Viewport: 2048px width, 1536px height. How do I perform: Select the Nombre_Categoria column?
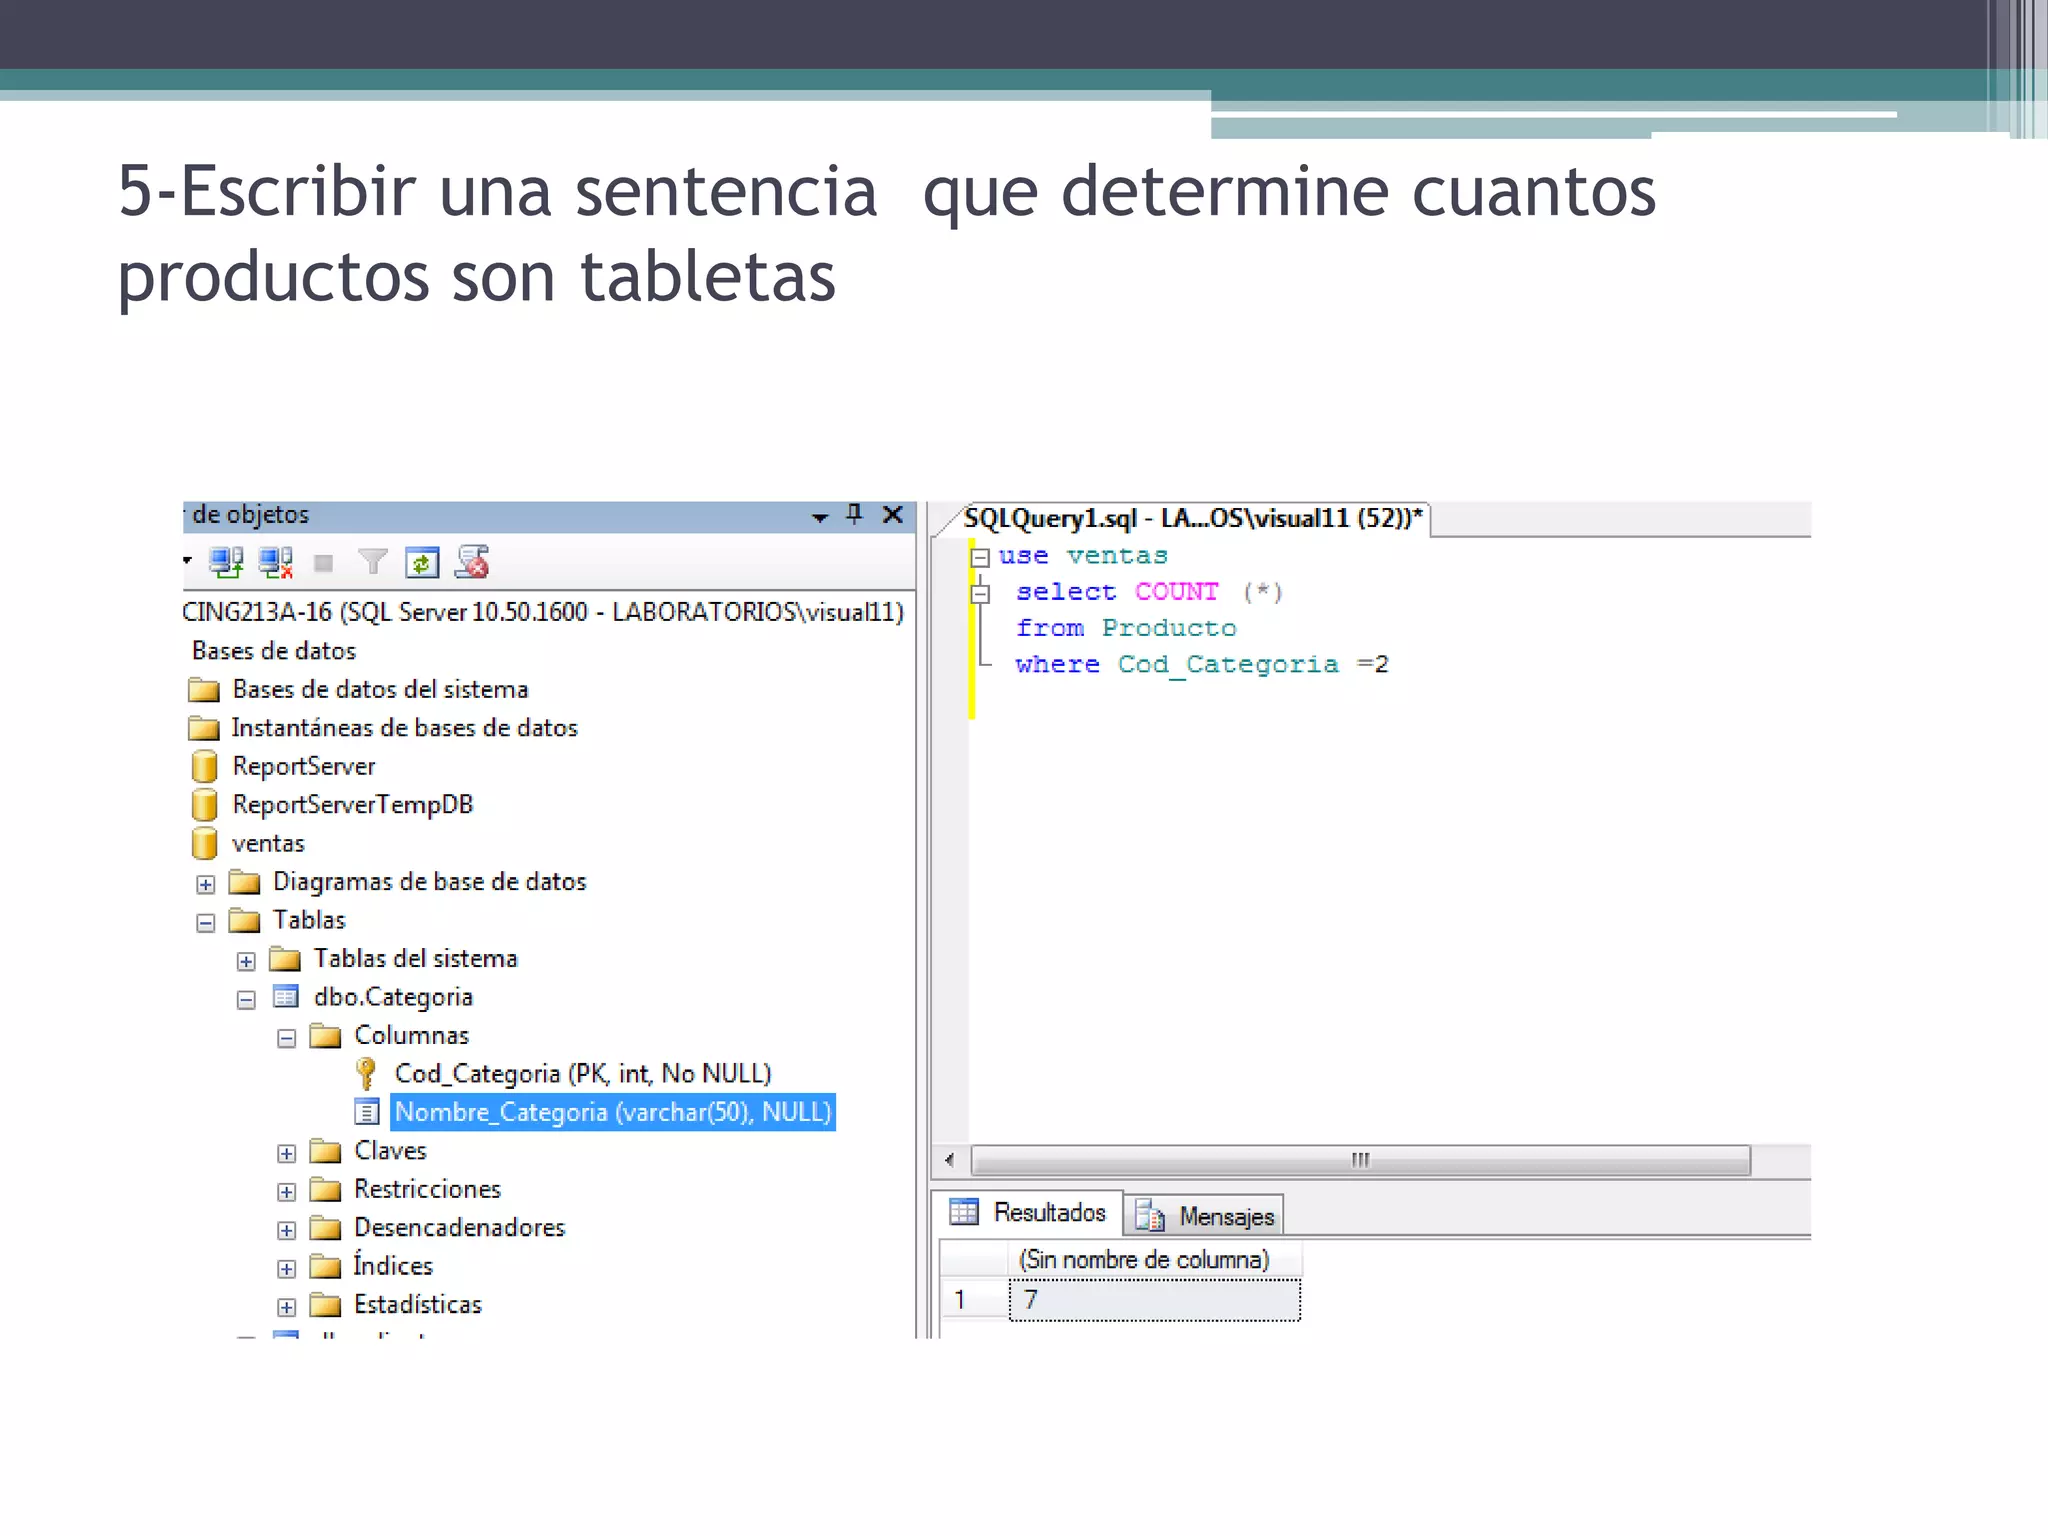point(613,1112)
